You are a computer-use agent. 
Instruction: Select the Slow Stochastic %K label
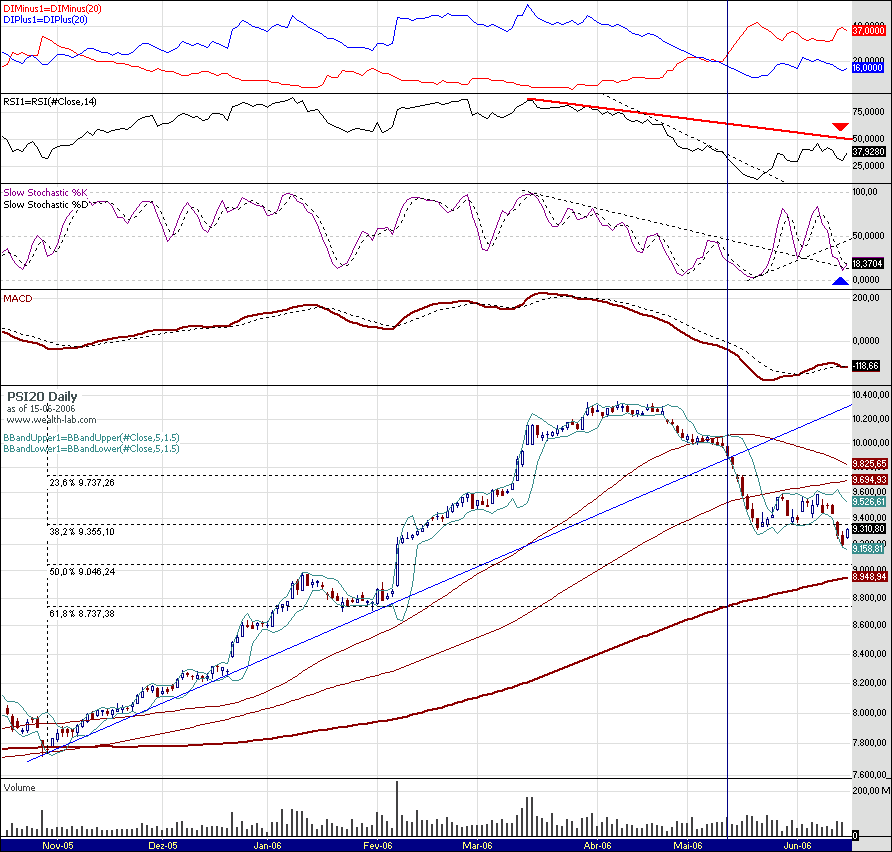(46, 193)
